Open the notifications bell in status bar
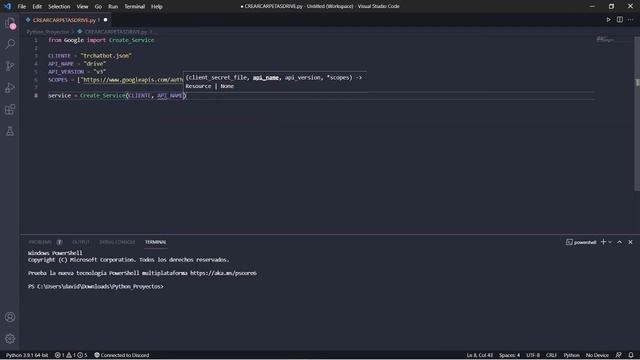Viewport: 640px width, 360px height. pyautogui.click(x=631, y=355)
